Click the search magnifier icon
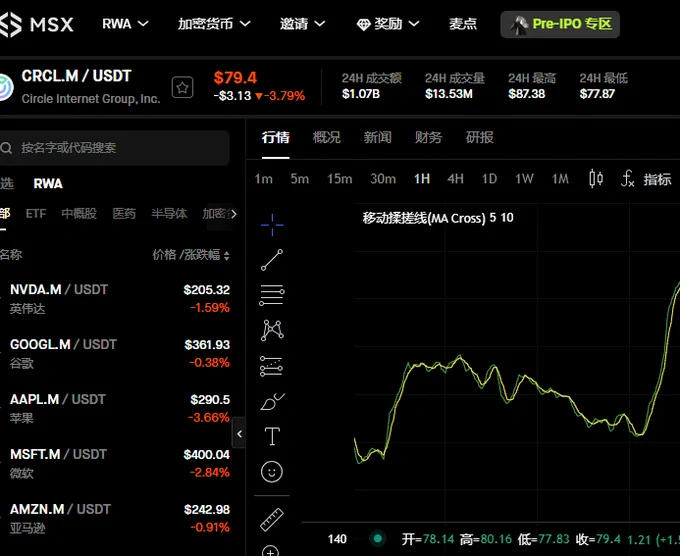 coord(6,148)
